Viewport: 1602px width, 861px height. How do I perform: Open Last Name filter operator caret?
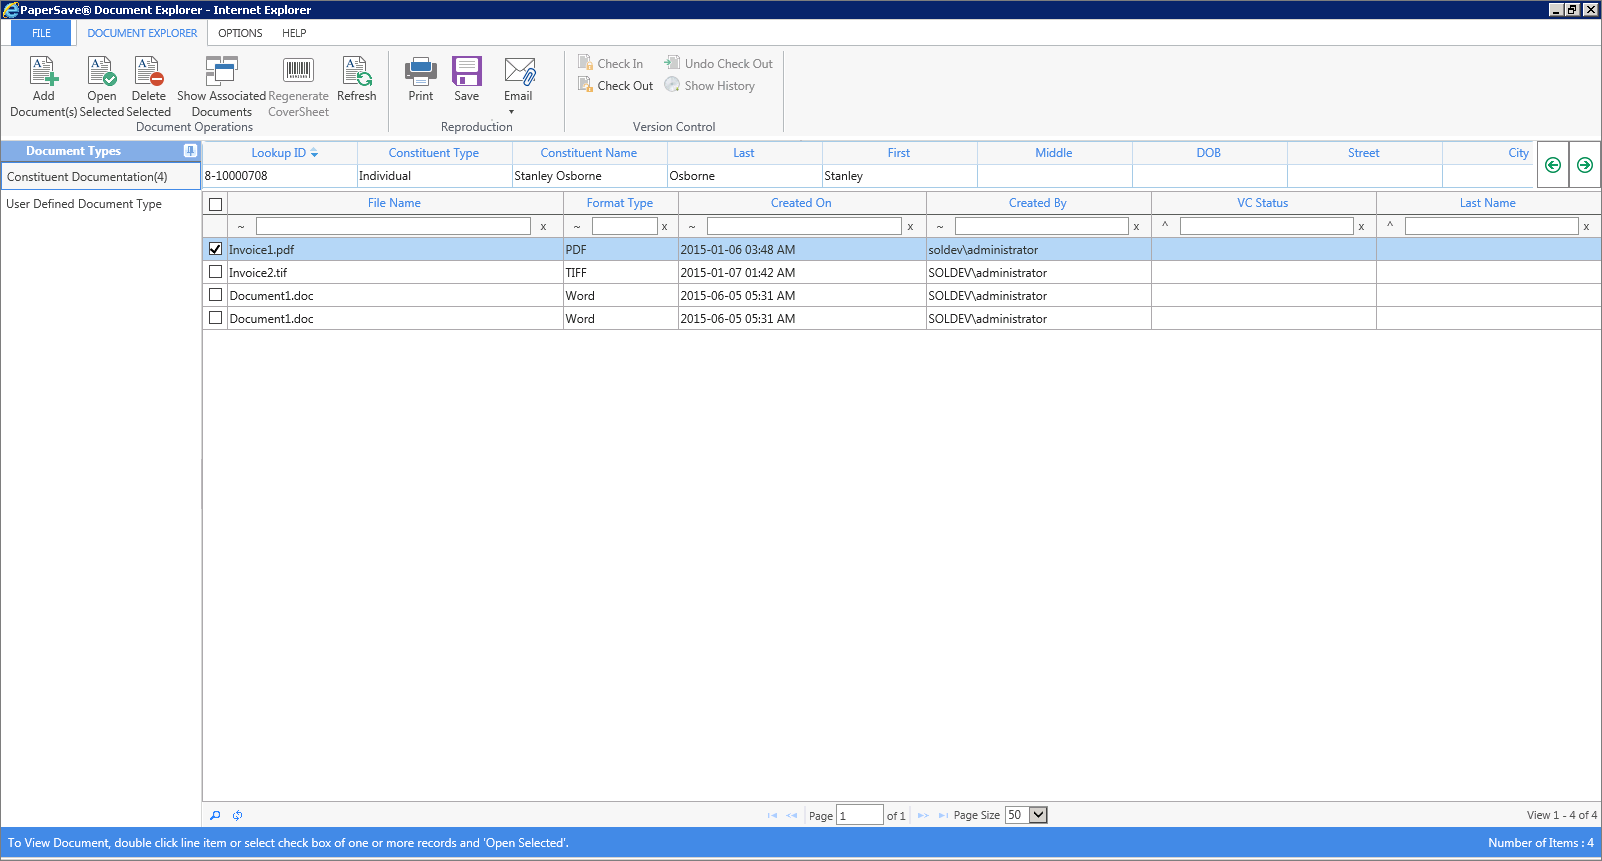[1390, 226]
